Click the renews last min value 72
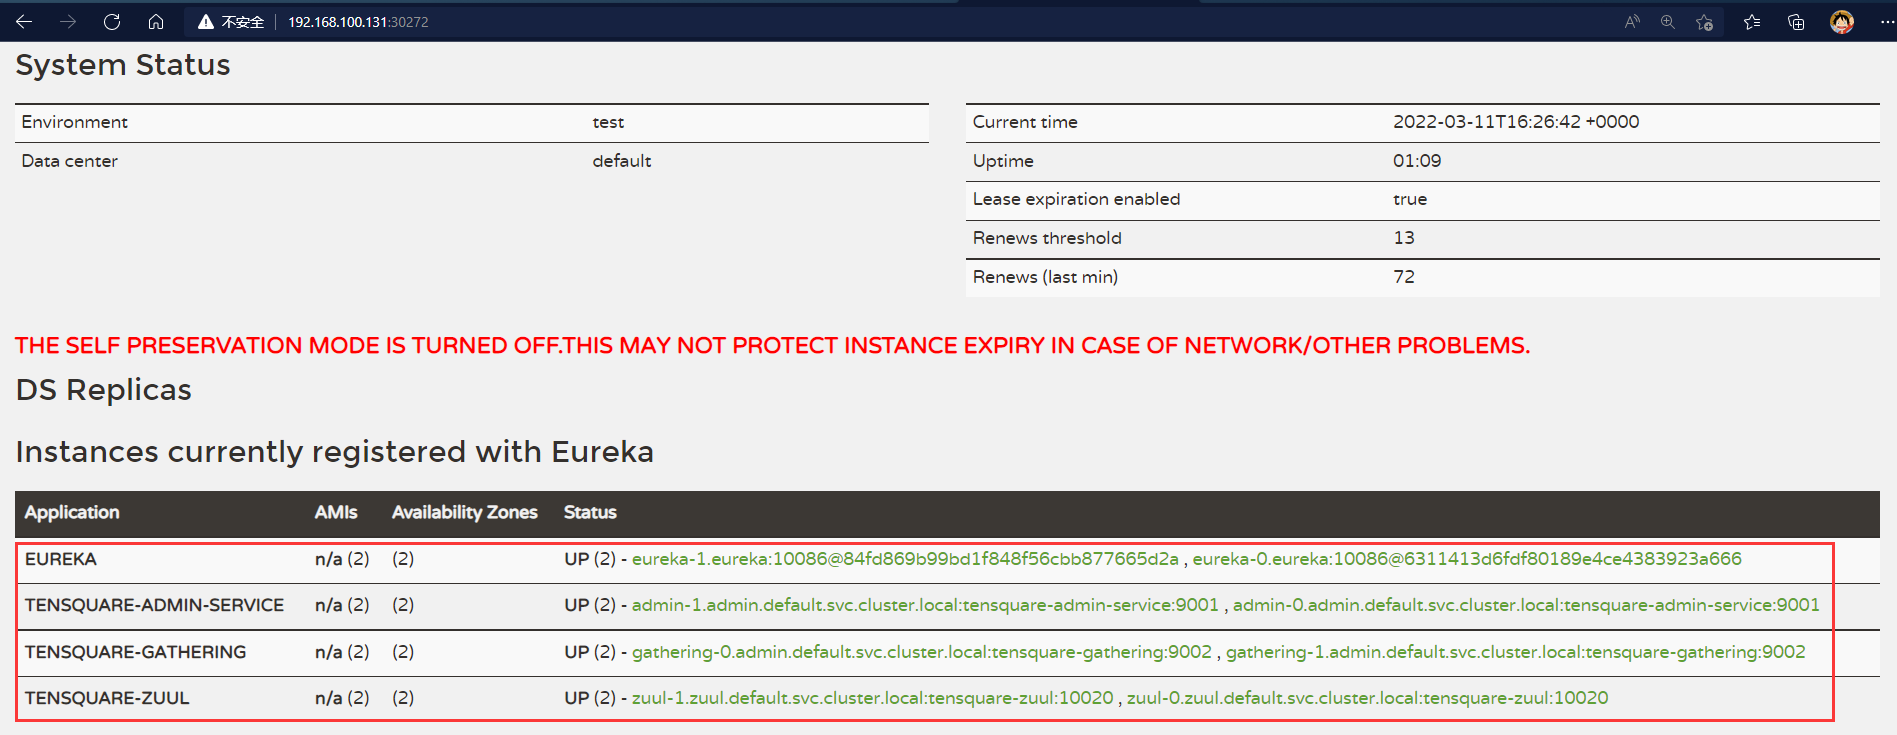The height and width of the screenshot is (735, 1897). click(1404, 277)
